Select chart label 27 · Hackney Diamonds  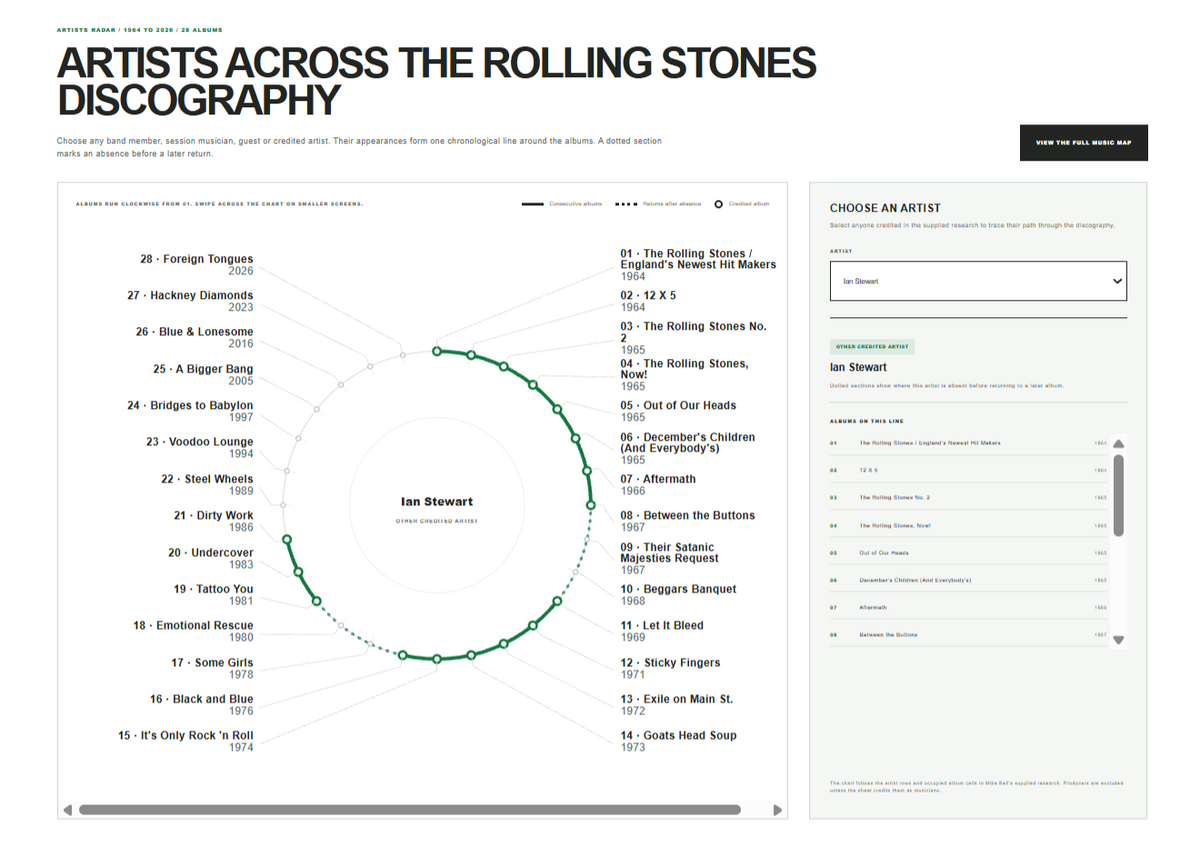(190, 301)
